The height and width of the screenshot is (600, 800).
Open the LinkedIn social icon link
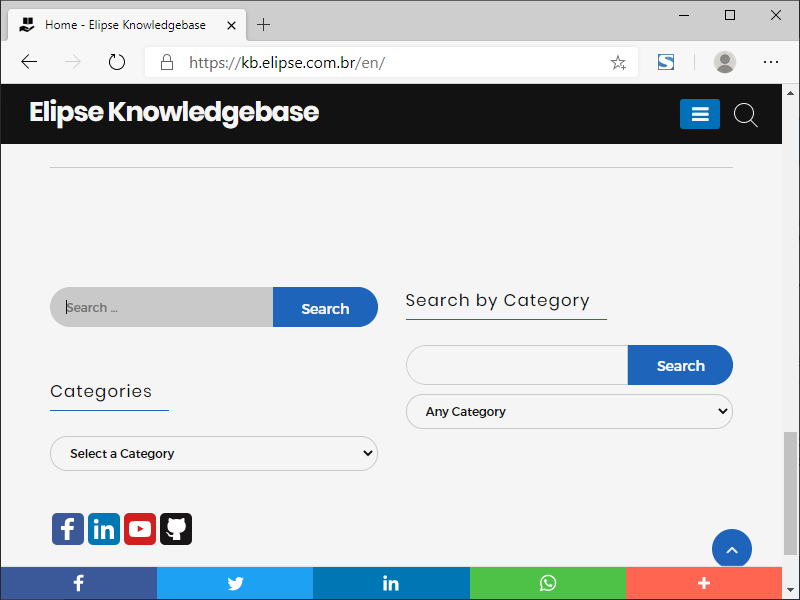click(104, 529)
